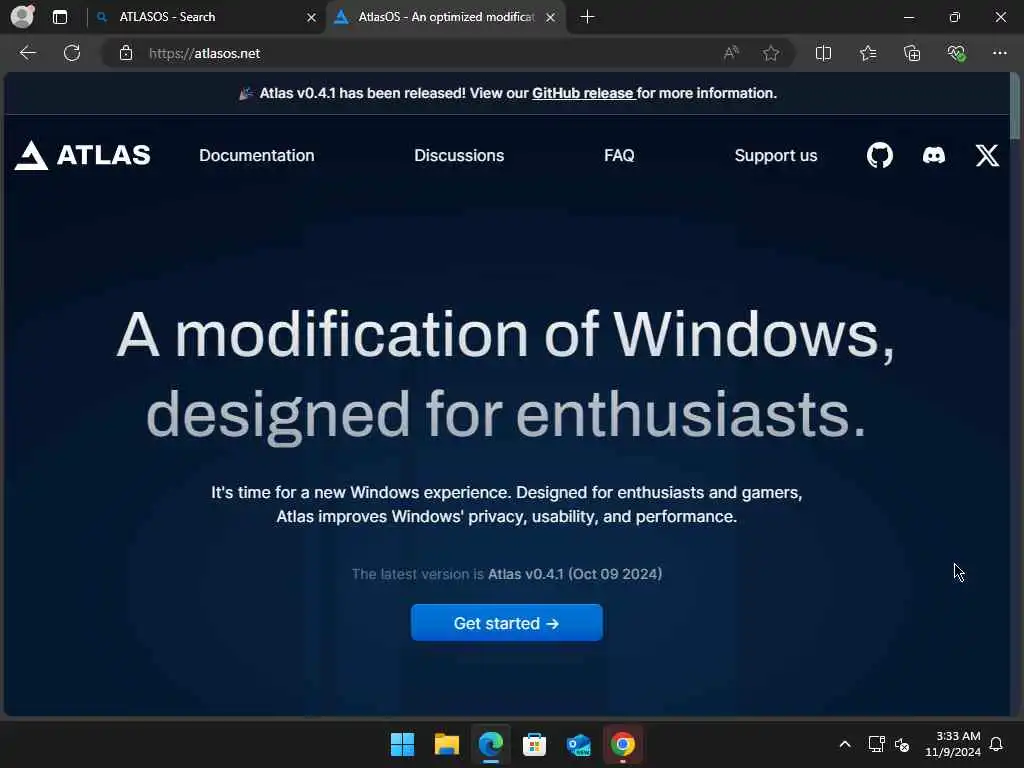
Task: Open Google Chrome from the taskbar
Action: tap(622, 744)
